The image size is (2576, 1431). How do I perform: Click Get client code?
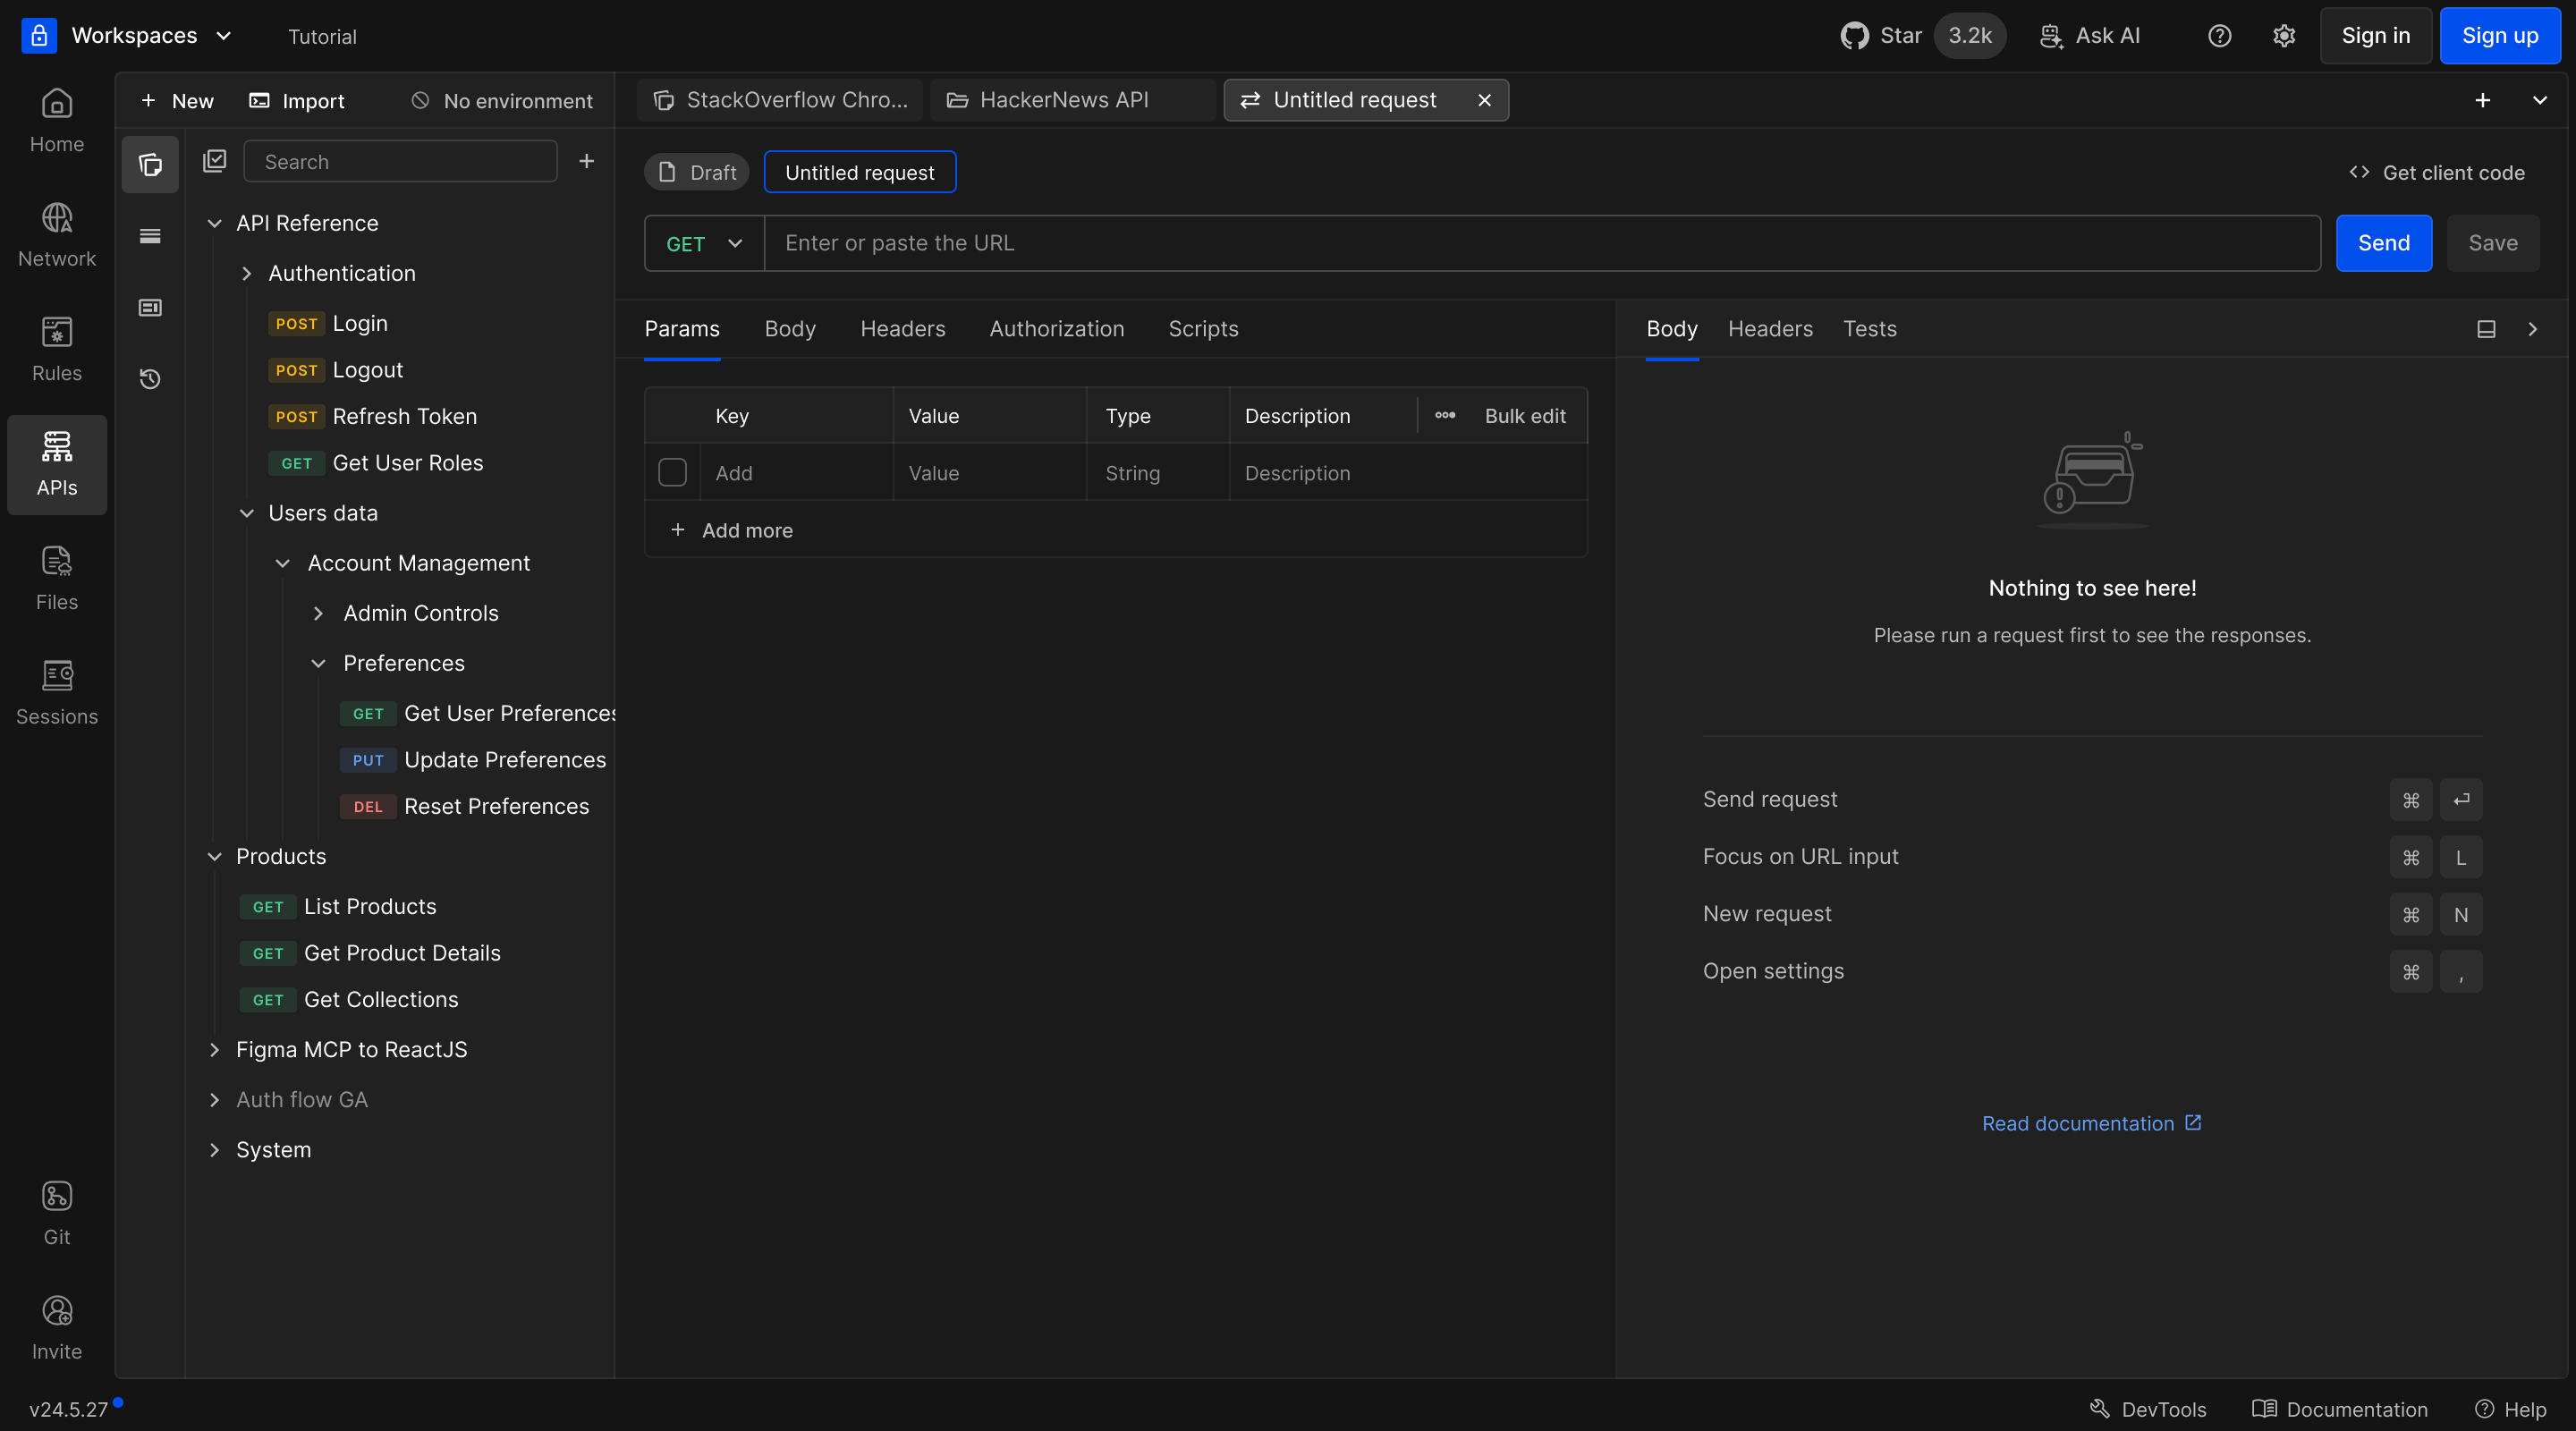(x=2437, y=172)
